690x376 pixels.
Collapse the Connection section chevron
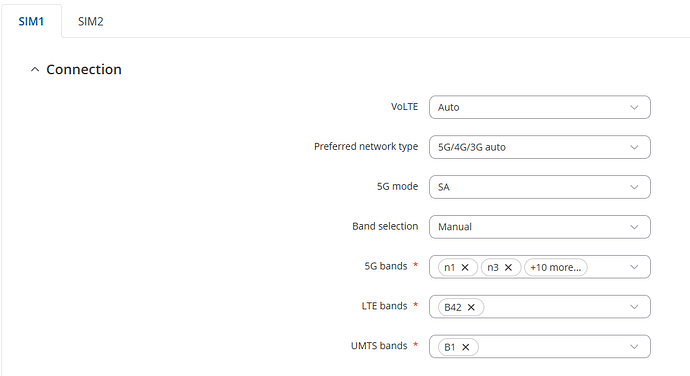coord(35,70)
